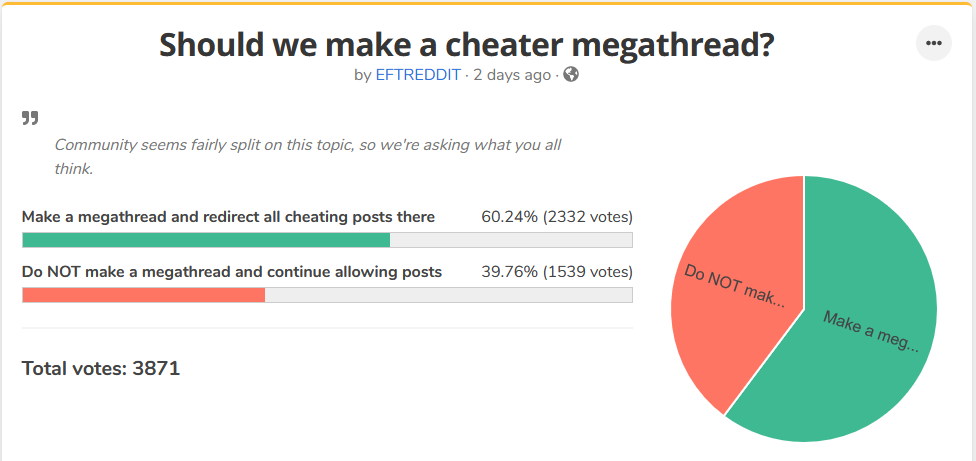Click the quotation mark icon
Screen dimensions: 976x461
coord(30,119)
